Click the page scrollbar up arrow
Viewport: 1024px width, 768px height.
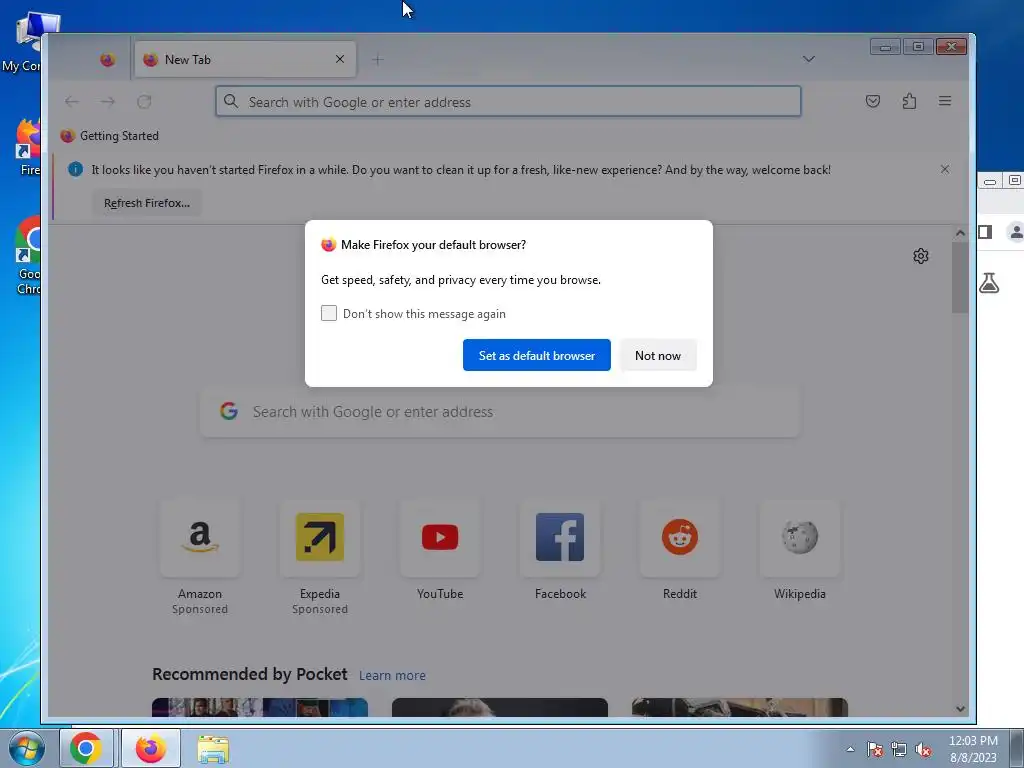[x=960, y=233]
